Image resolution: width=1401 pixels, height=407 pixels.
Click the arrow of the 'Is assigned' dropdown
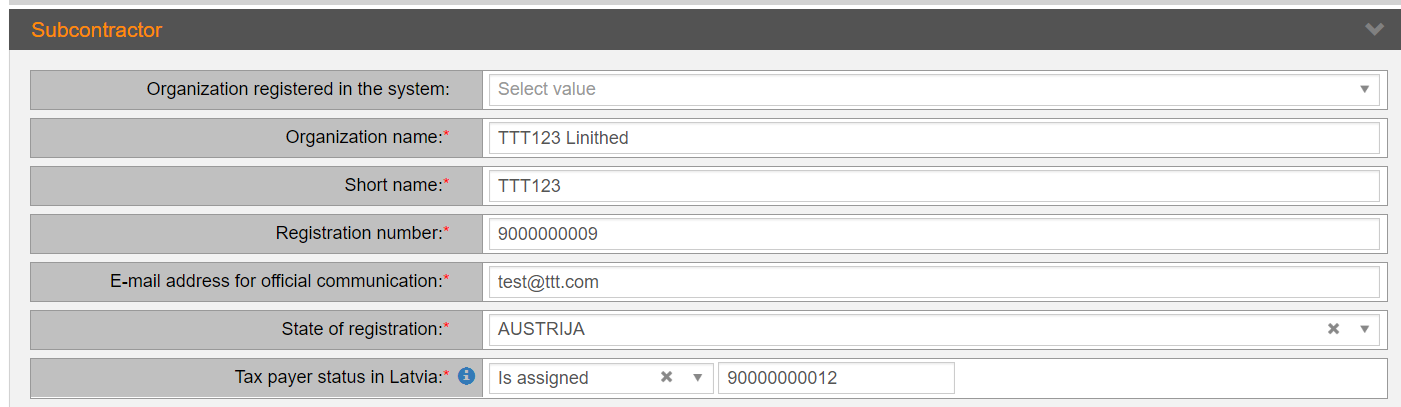[x=698, y=378]
